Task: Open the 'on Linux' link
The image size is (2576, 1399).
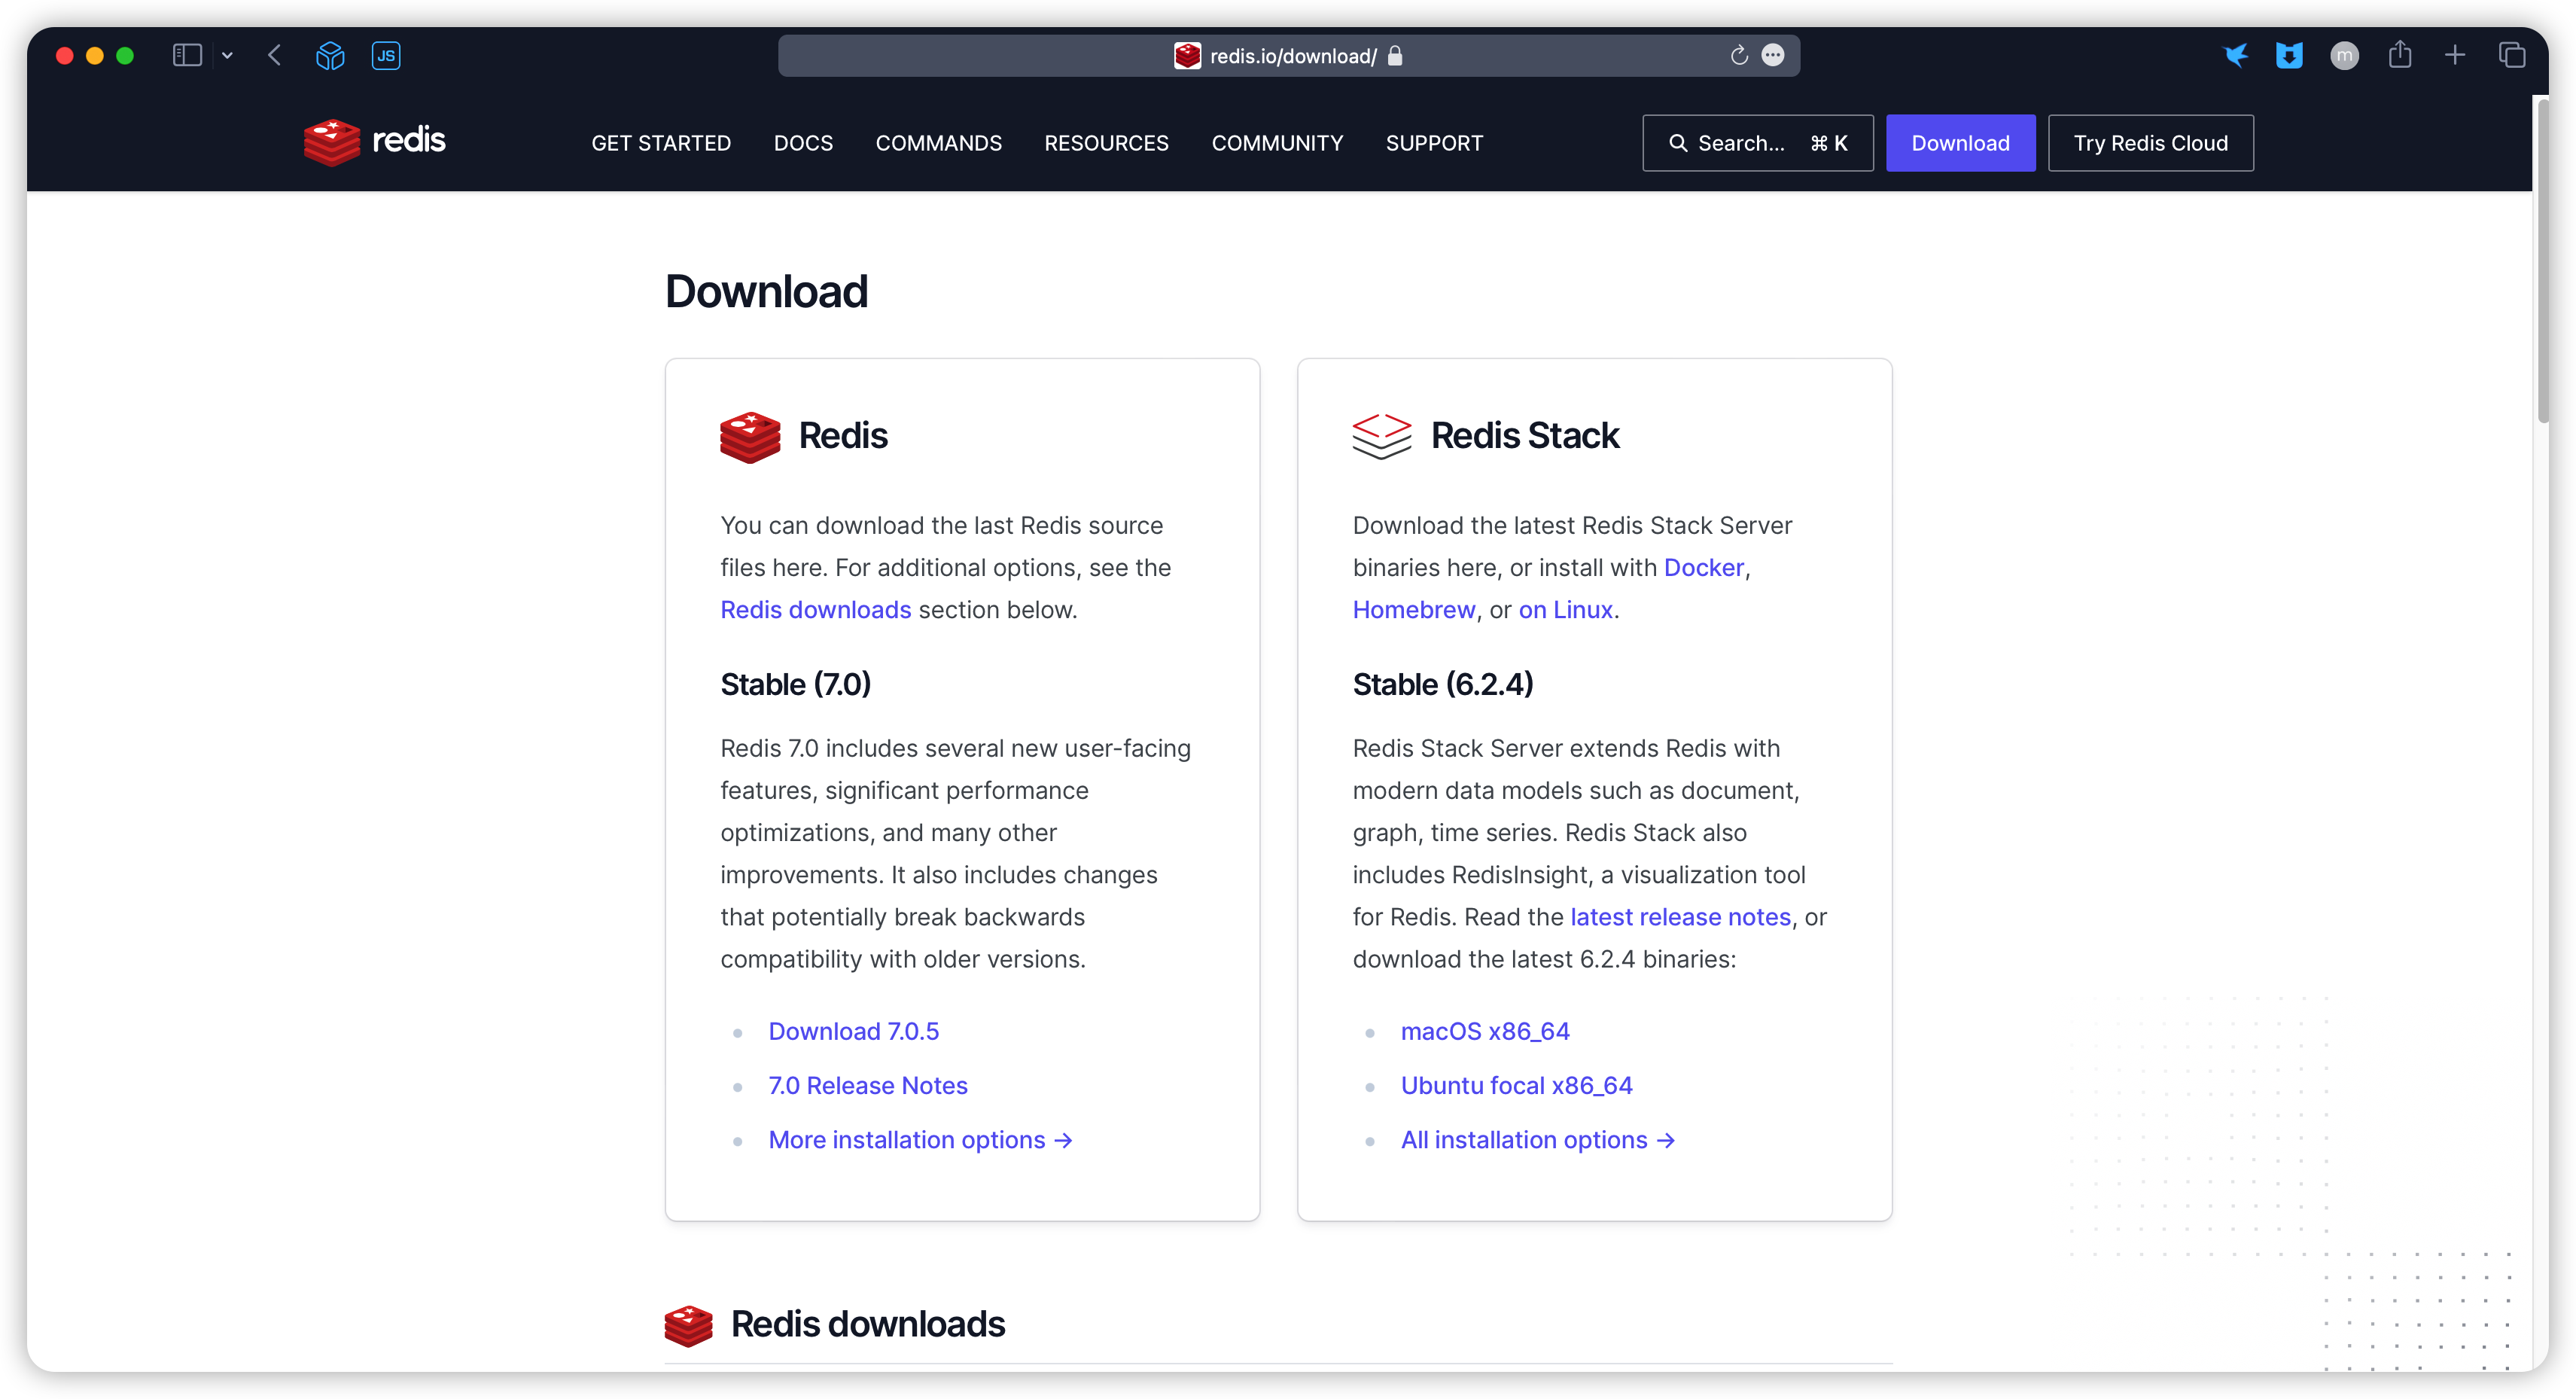Action: [1565, 610]
